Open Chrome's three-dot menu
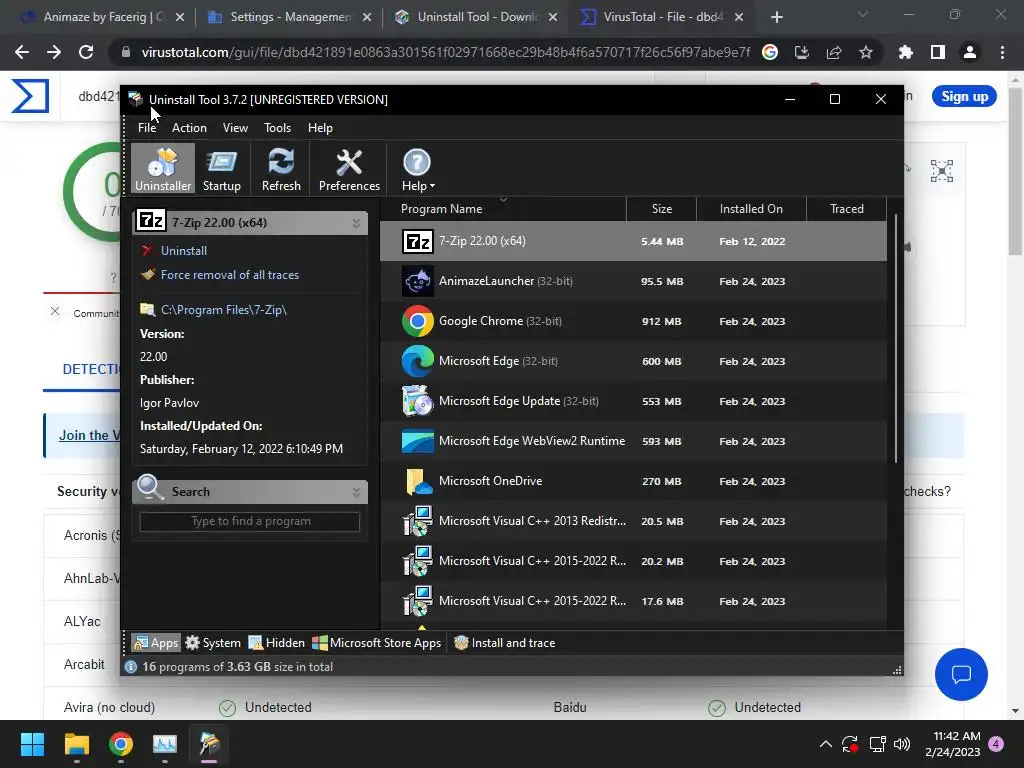Image resolution: width=1024 pixels, height=768 pixels. pyautogui.click(x=1002, y=52)
